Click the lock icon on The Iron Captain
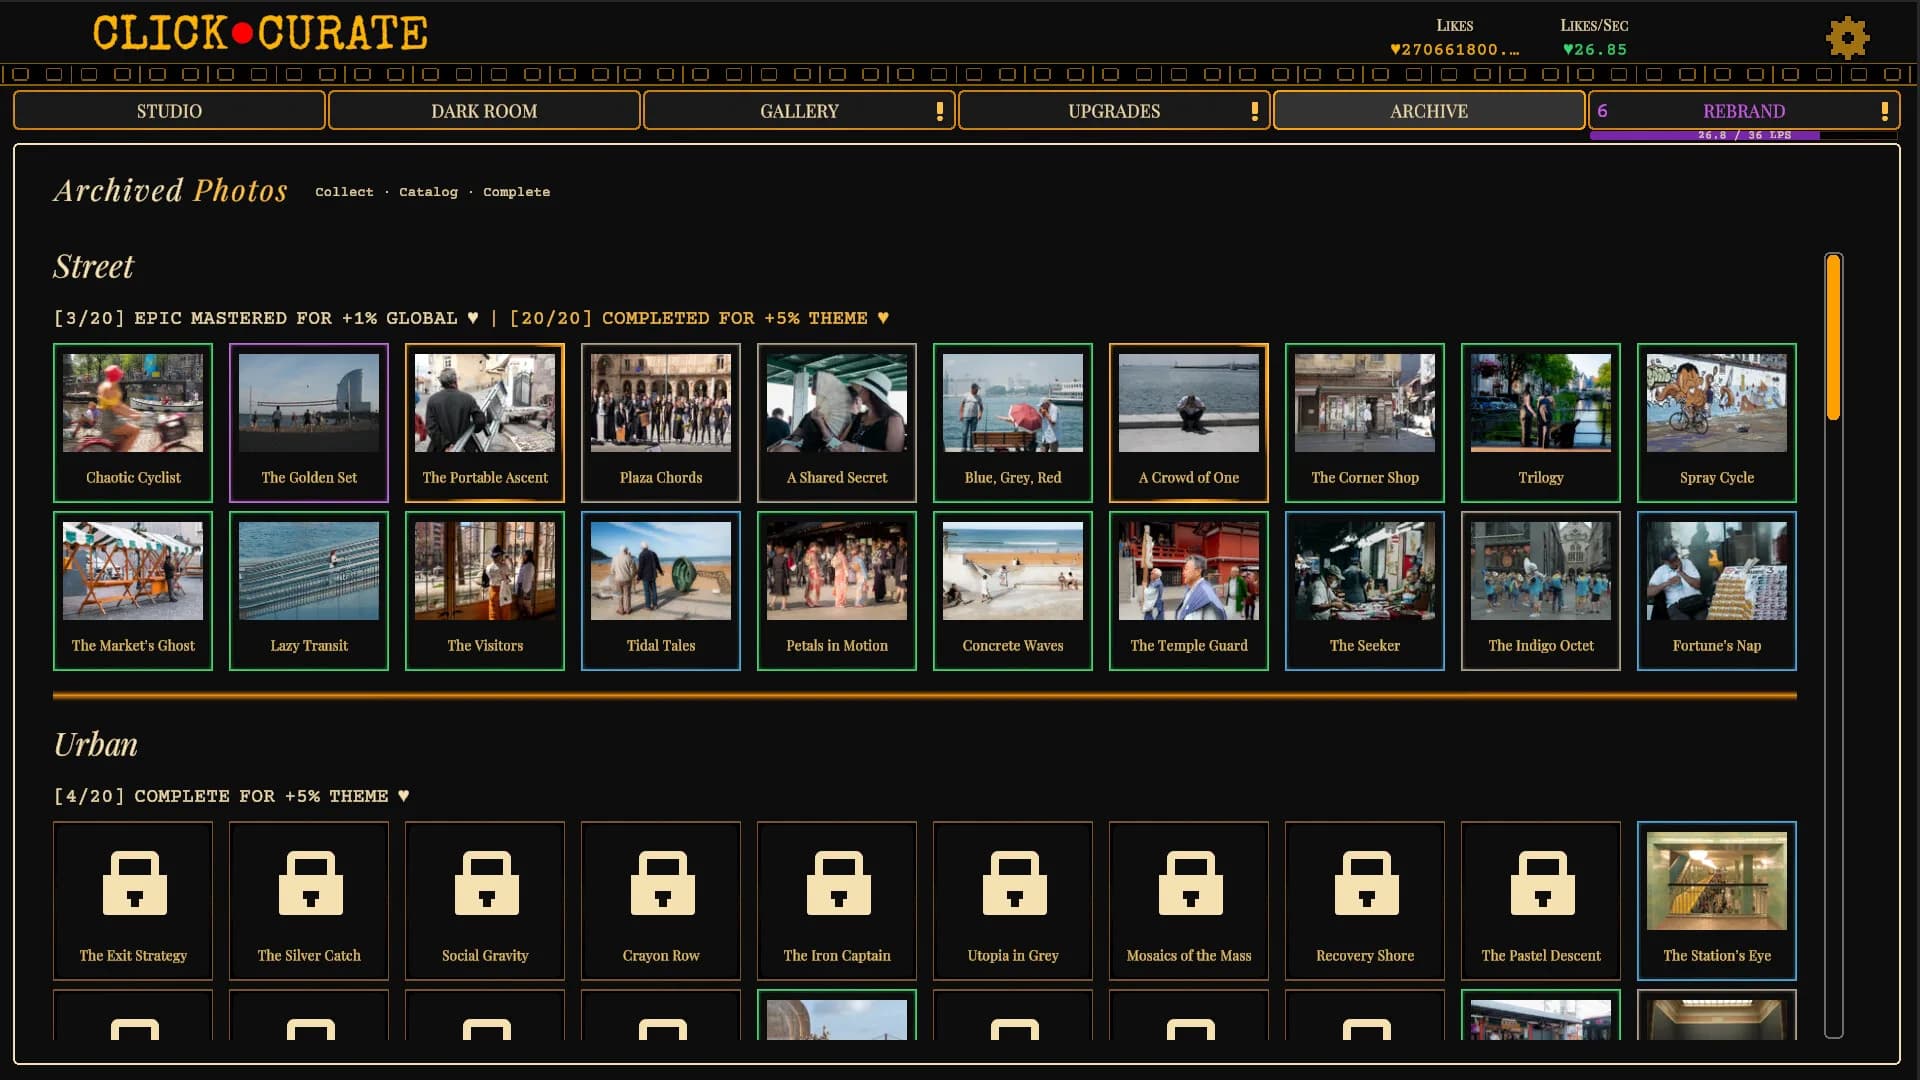 tap(838, 883)
